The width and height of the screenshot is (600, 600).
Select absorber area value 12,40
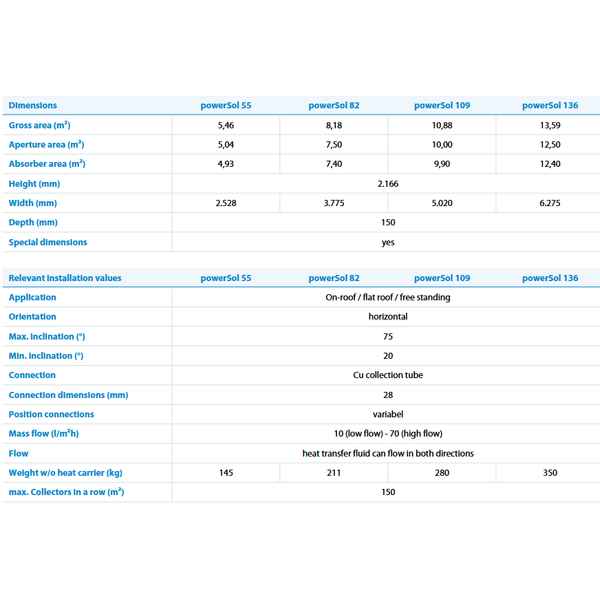[550, 164]
